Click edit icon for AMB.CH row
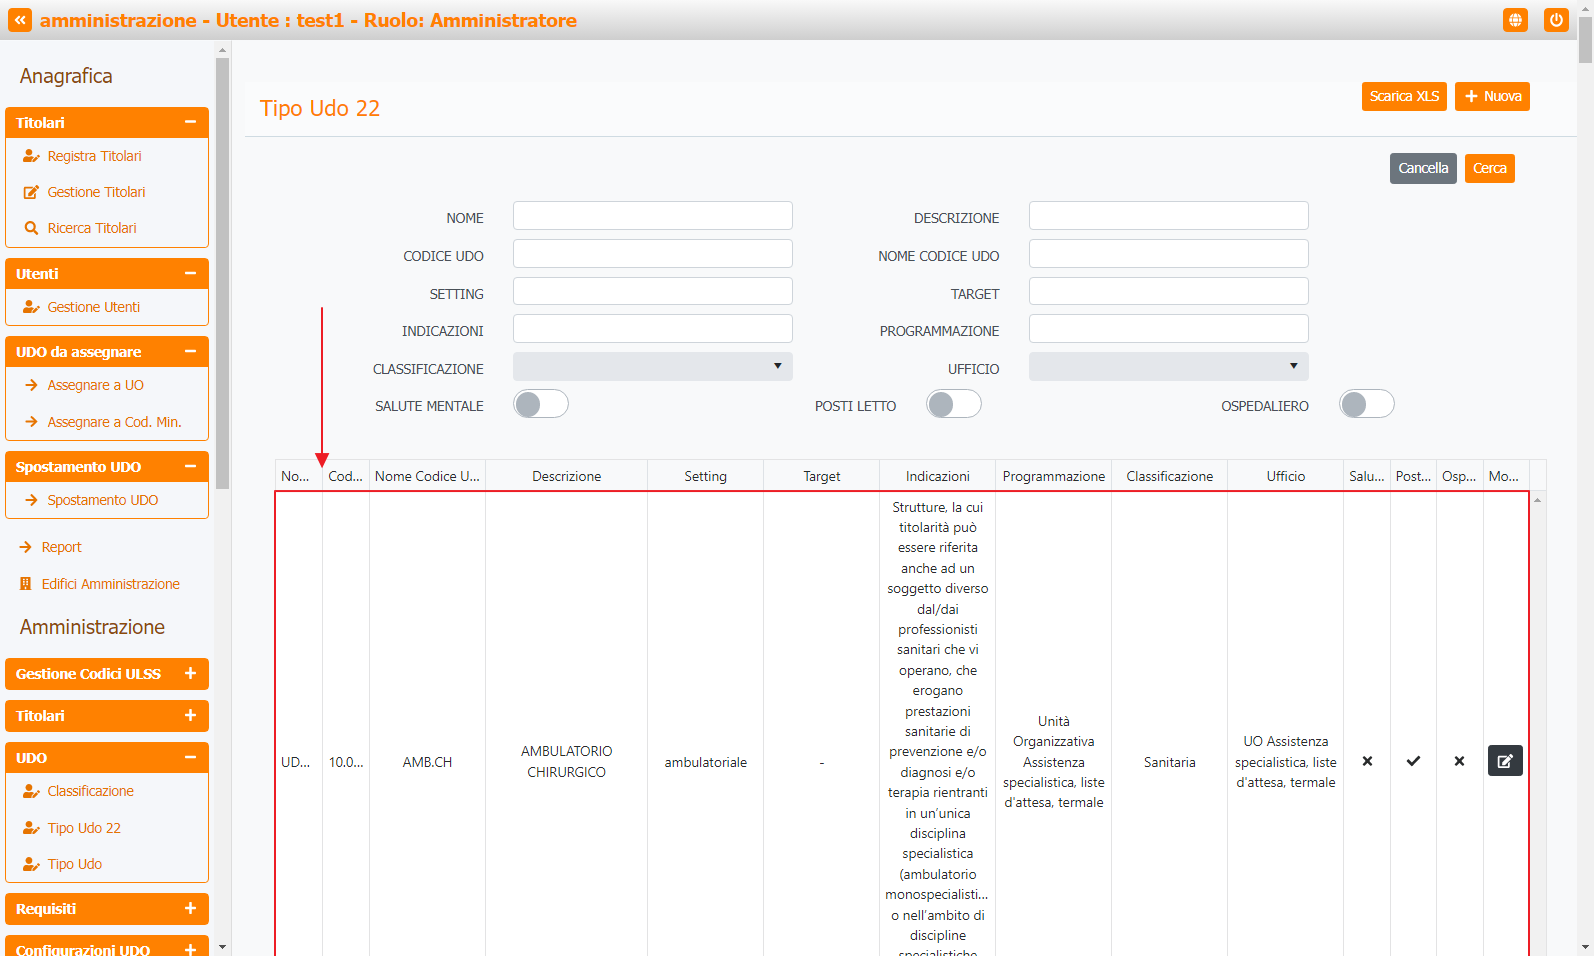The image size is (1594, 956). pyautogui.click(x=1505, y=761)
